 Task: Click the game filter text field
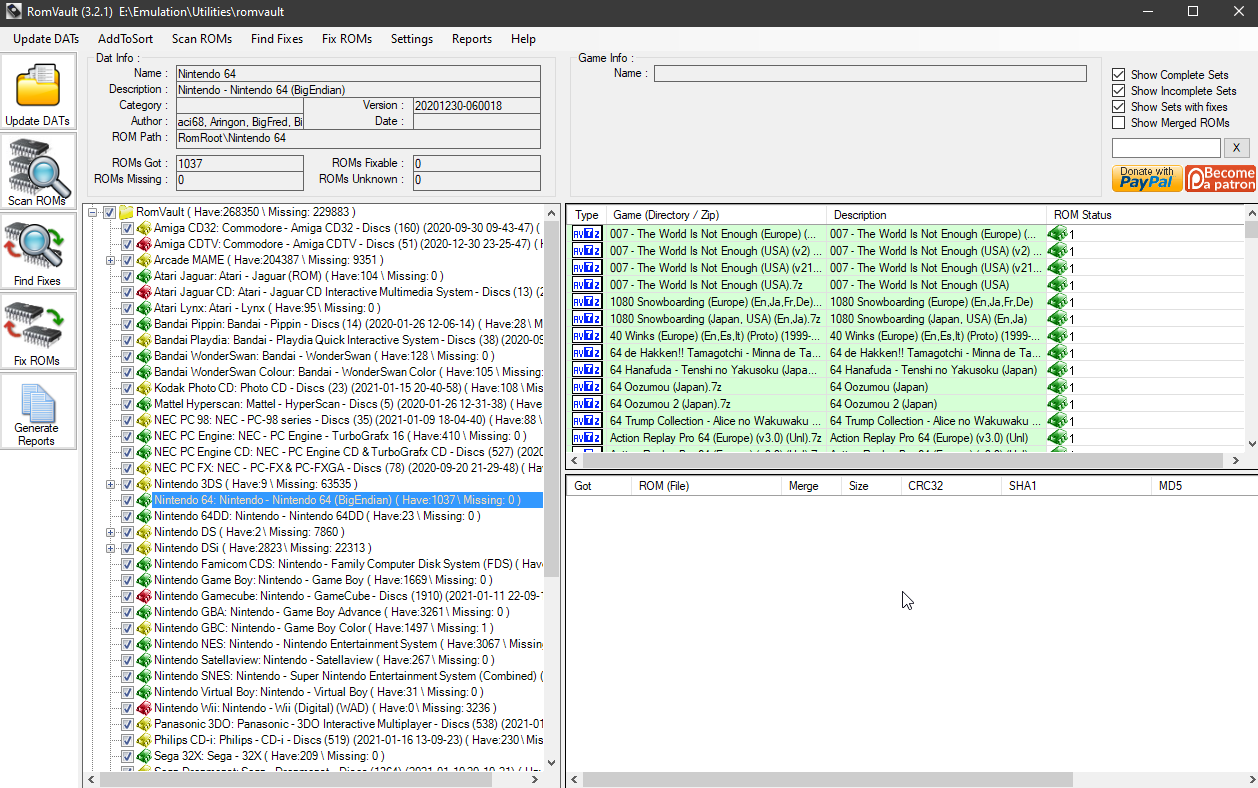(x=1166, y=148)
